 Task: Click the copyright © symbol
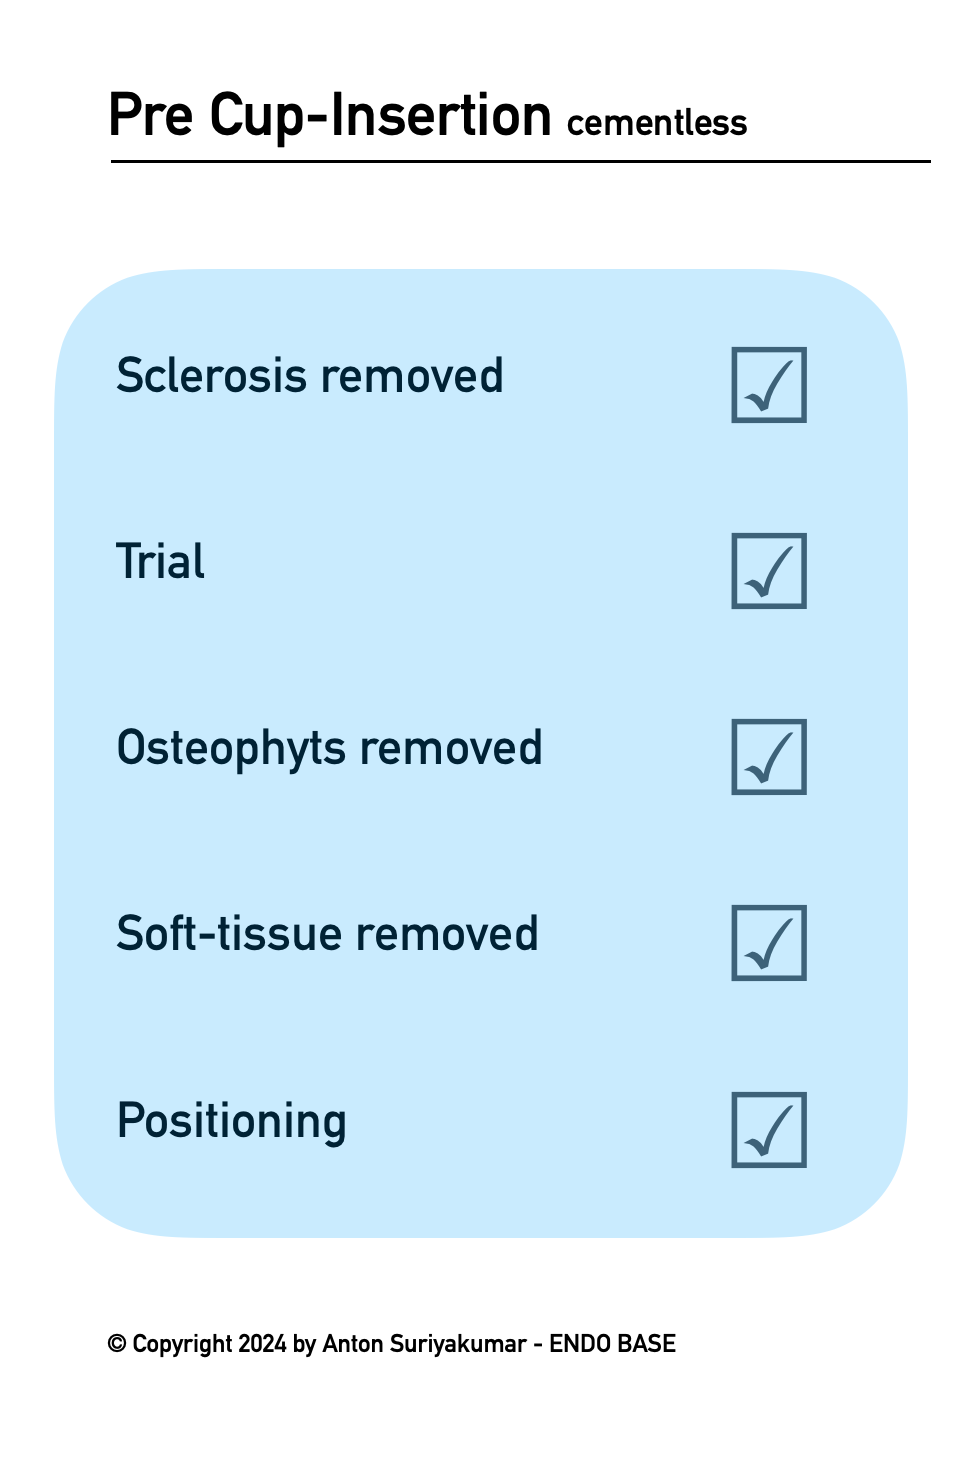pyautogui.click(x=117, y=1344)
